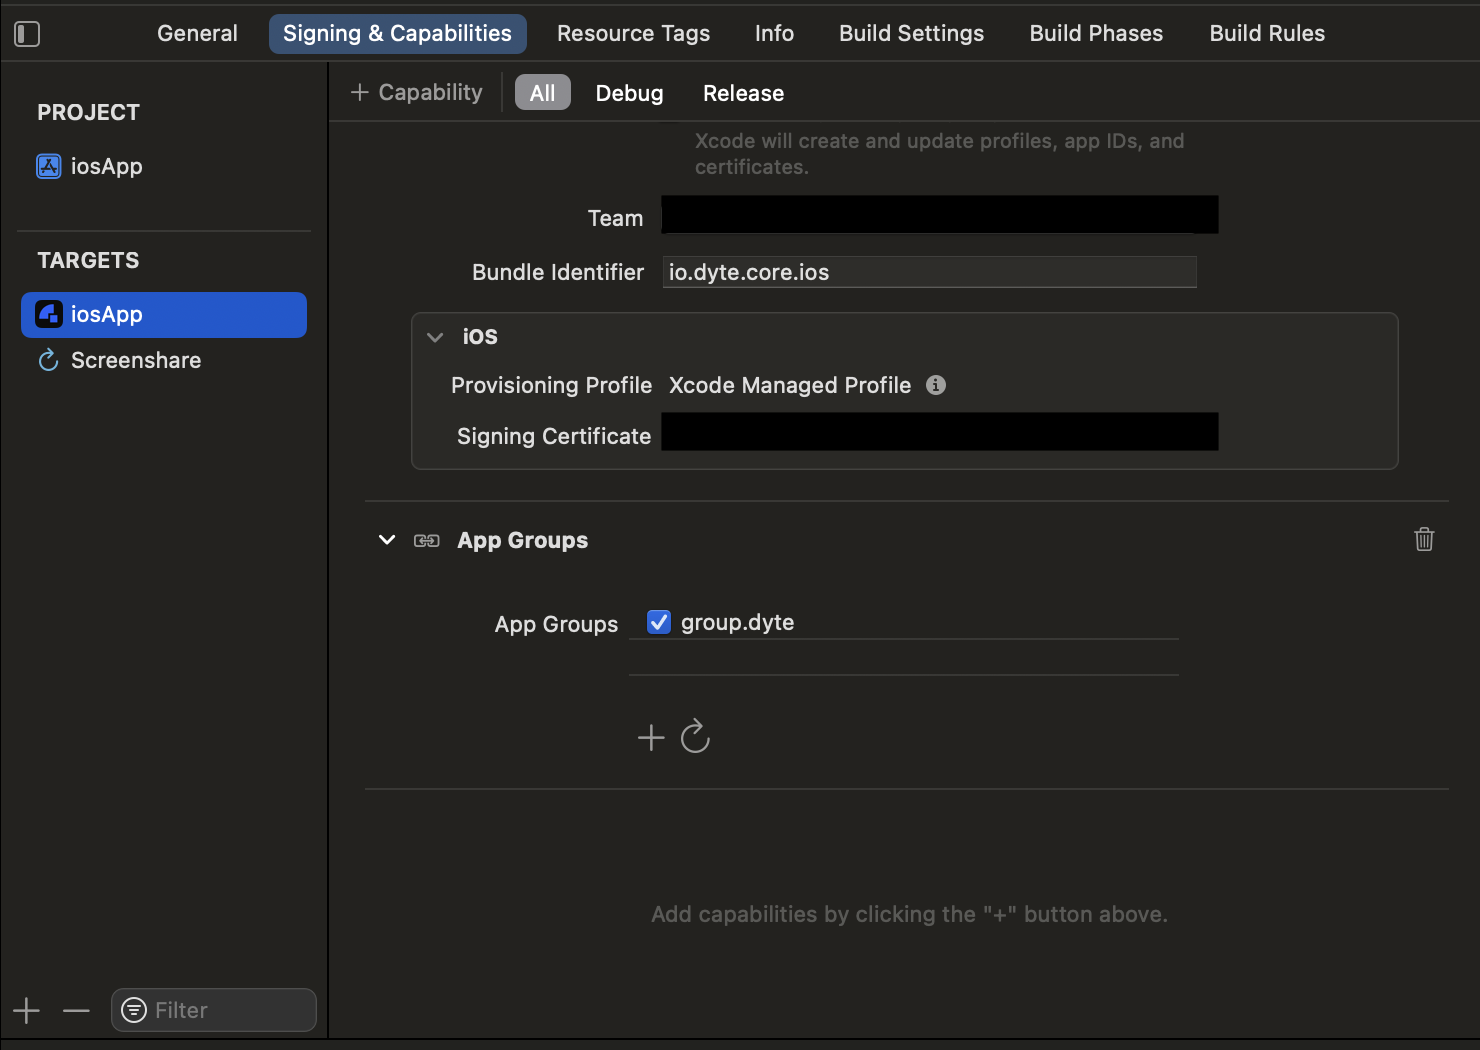Click the filter icon in the Filter field
This screenshot has height=1050, width=1480.
tap(133, 1010)
